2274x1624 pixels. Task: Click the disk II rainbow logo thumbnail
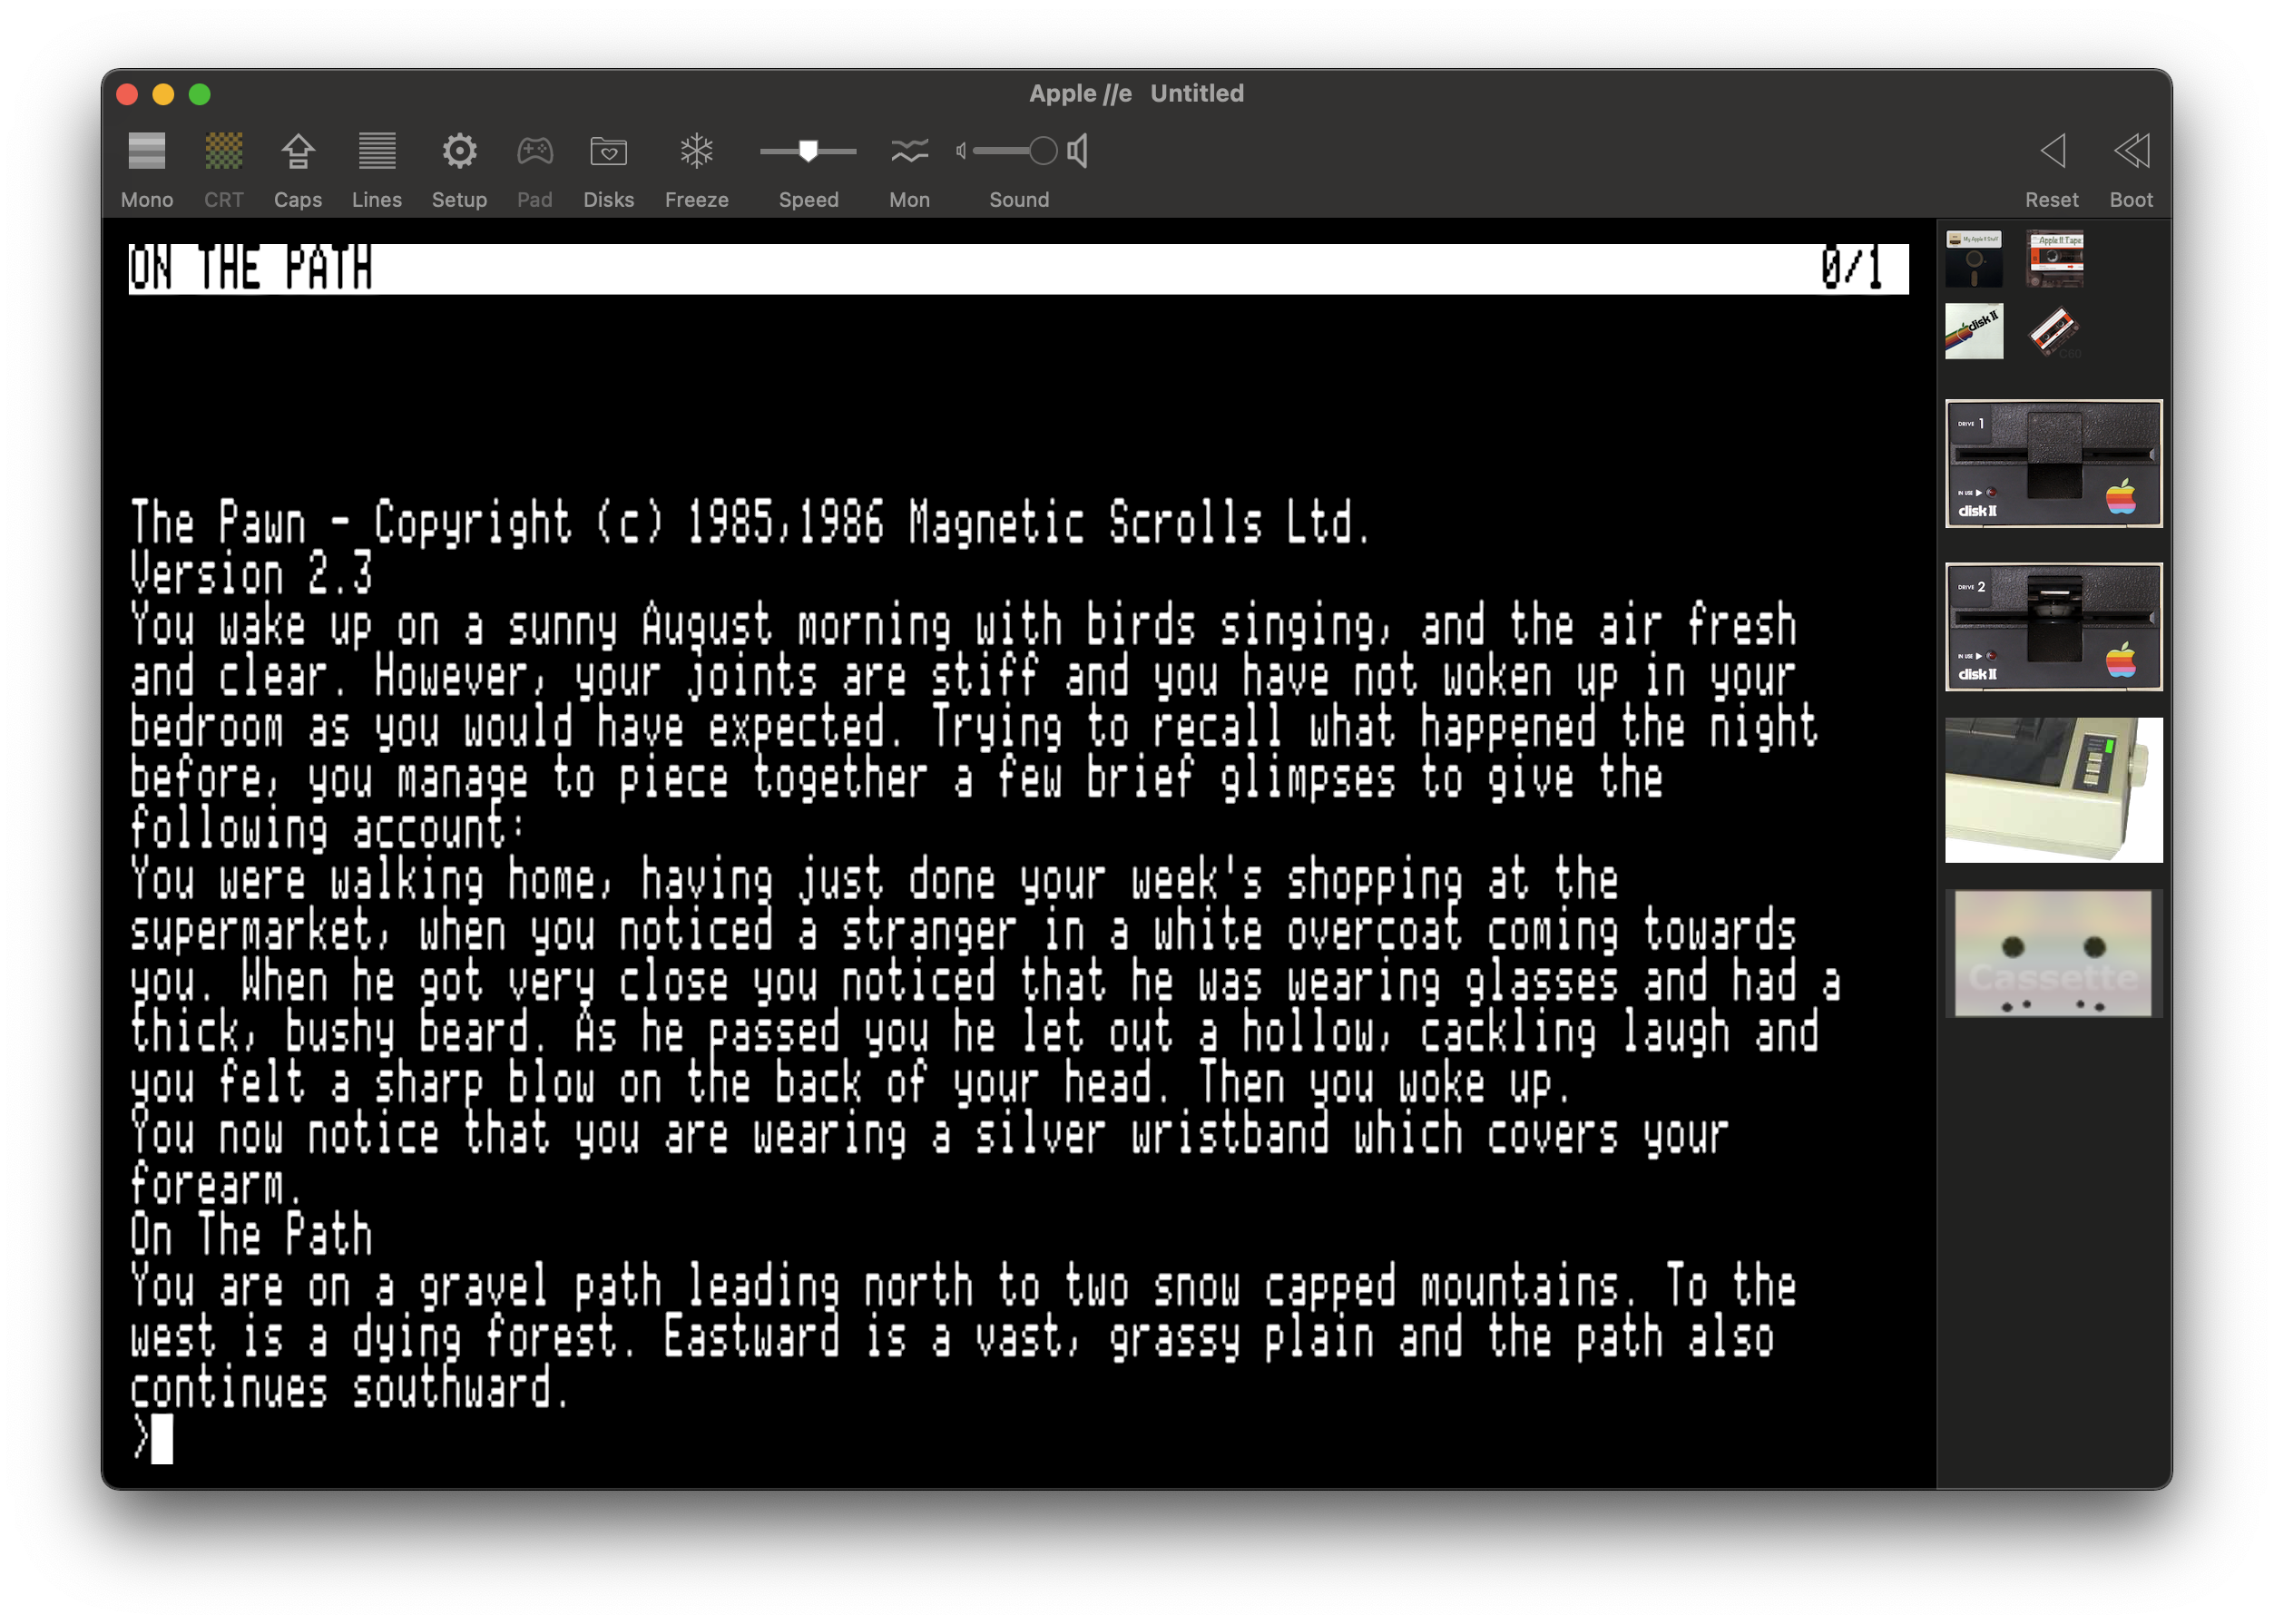1974,331
